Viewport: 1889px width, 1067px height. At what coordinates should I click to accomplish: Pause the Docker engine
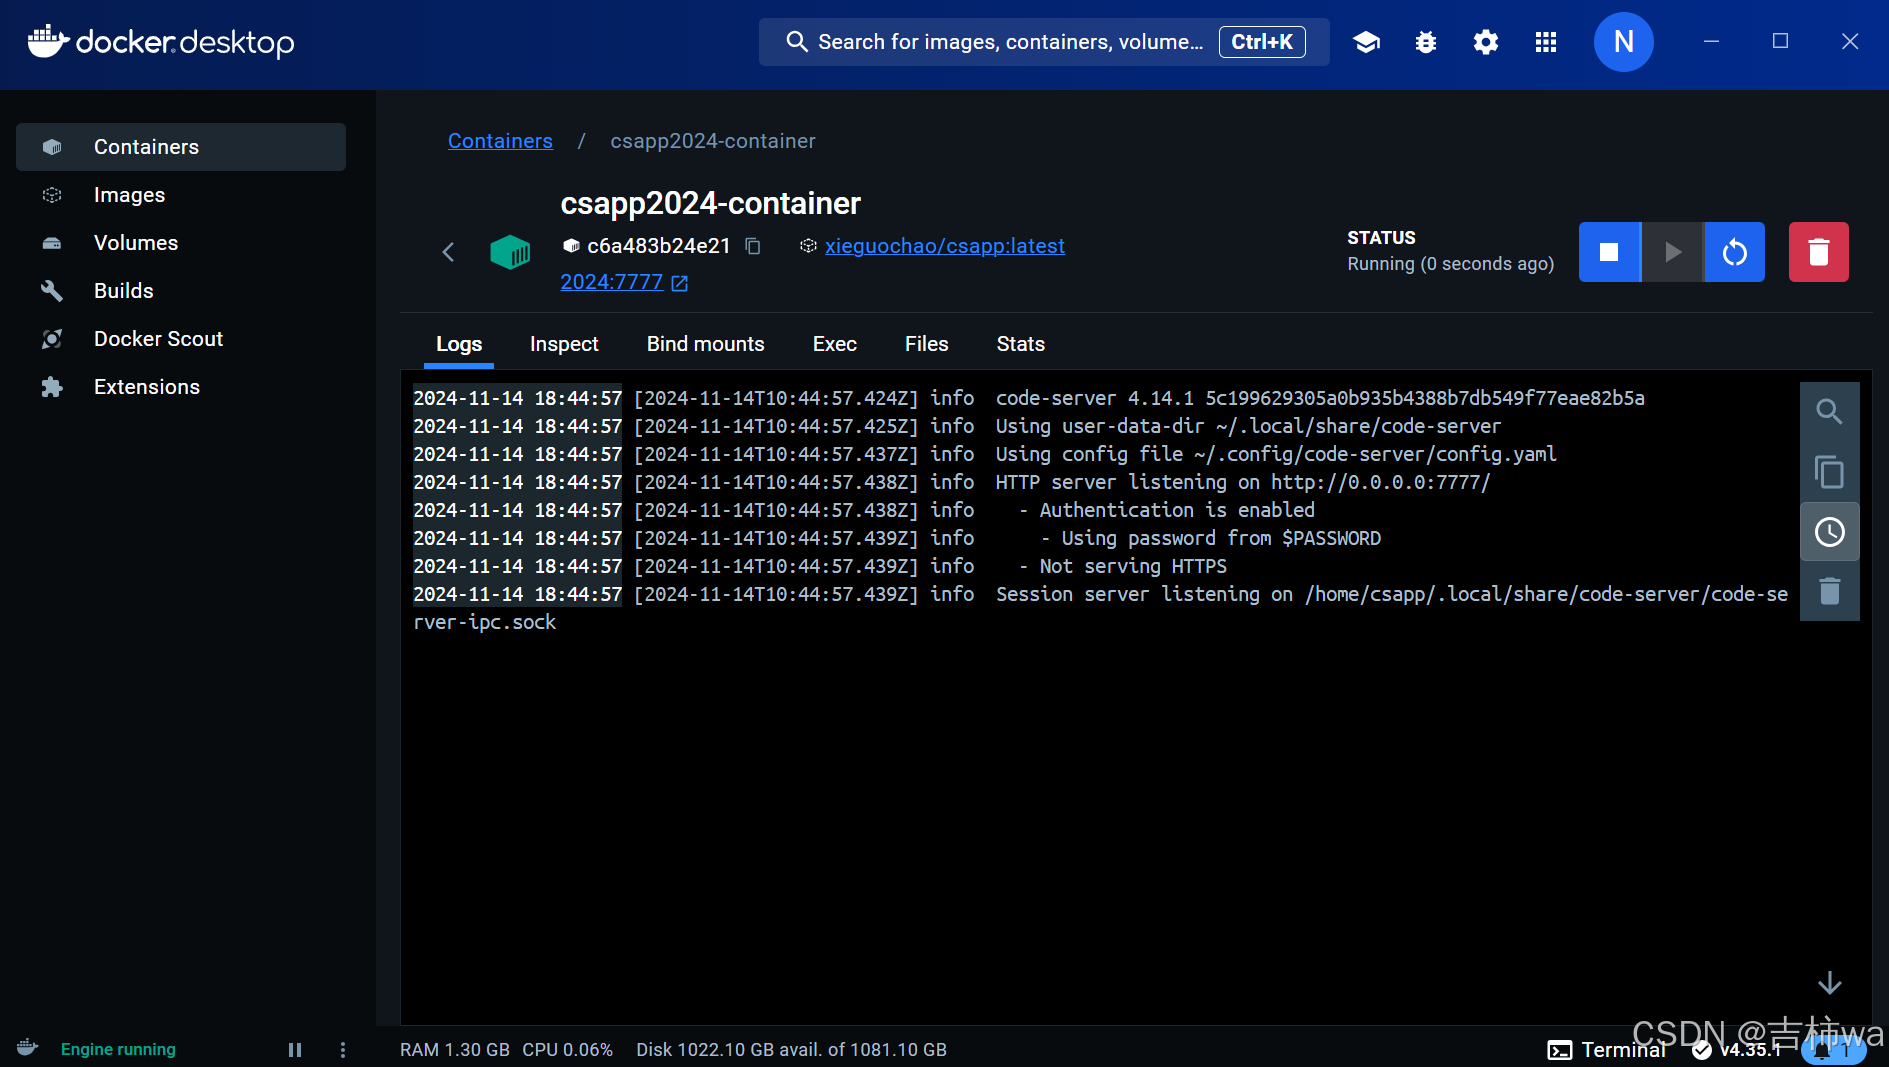295,1049
